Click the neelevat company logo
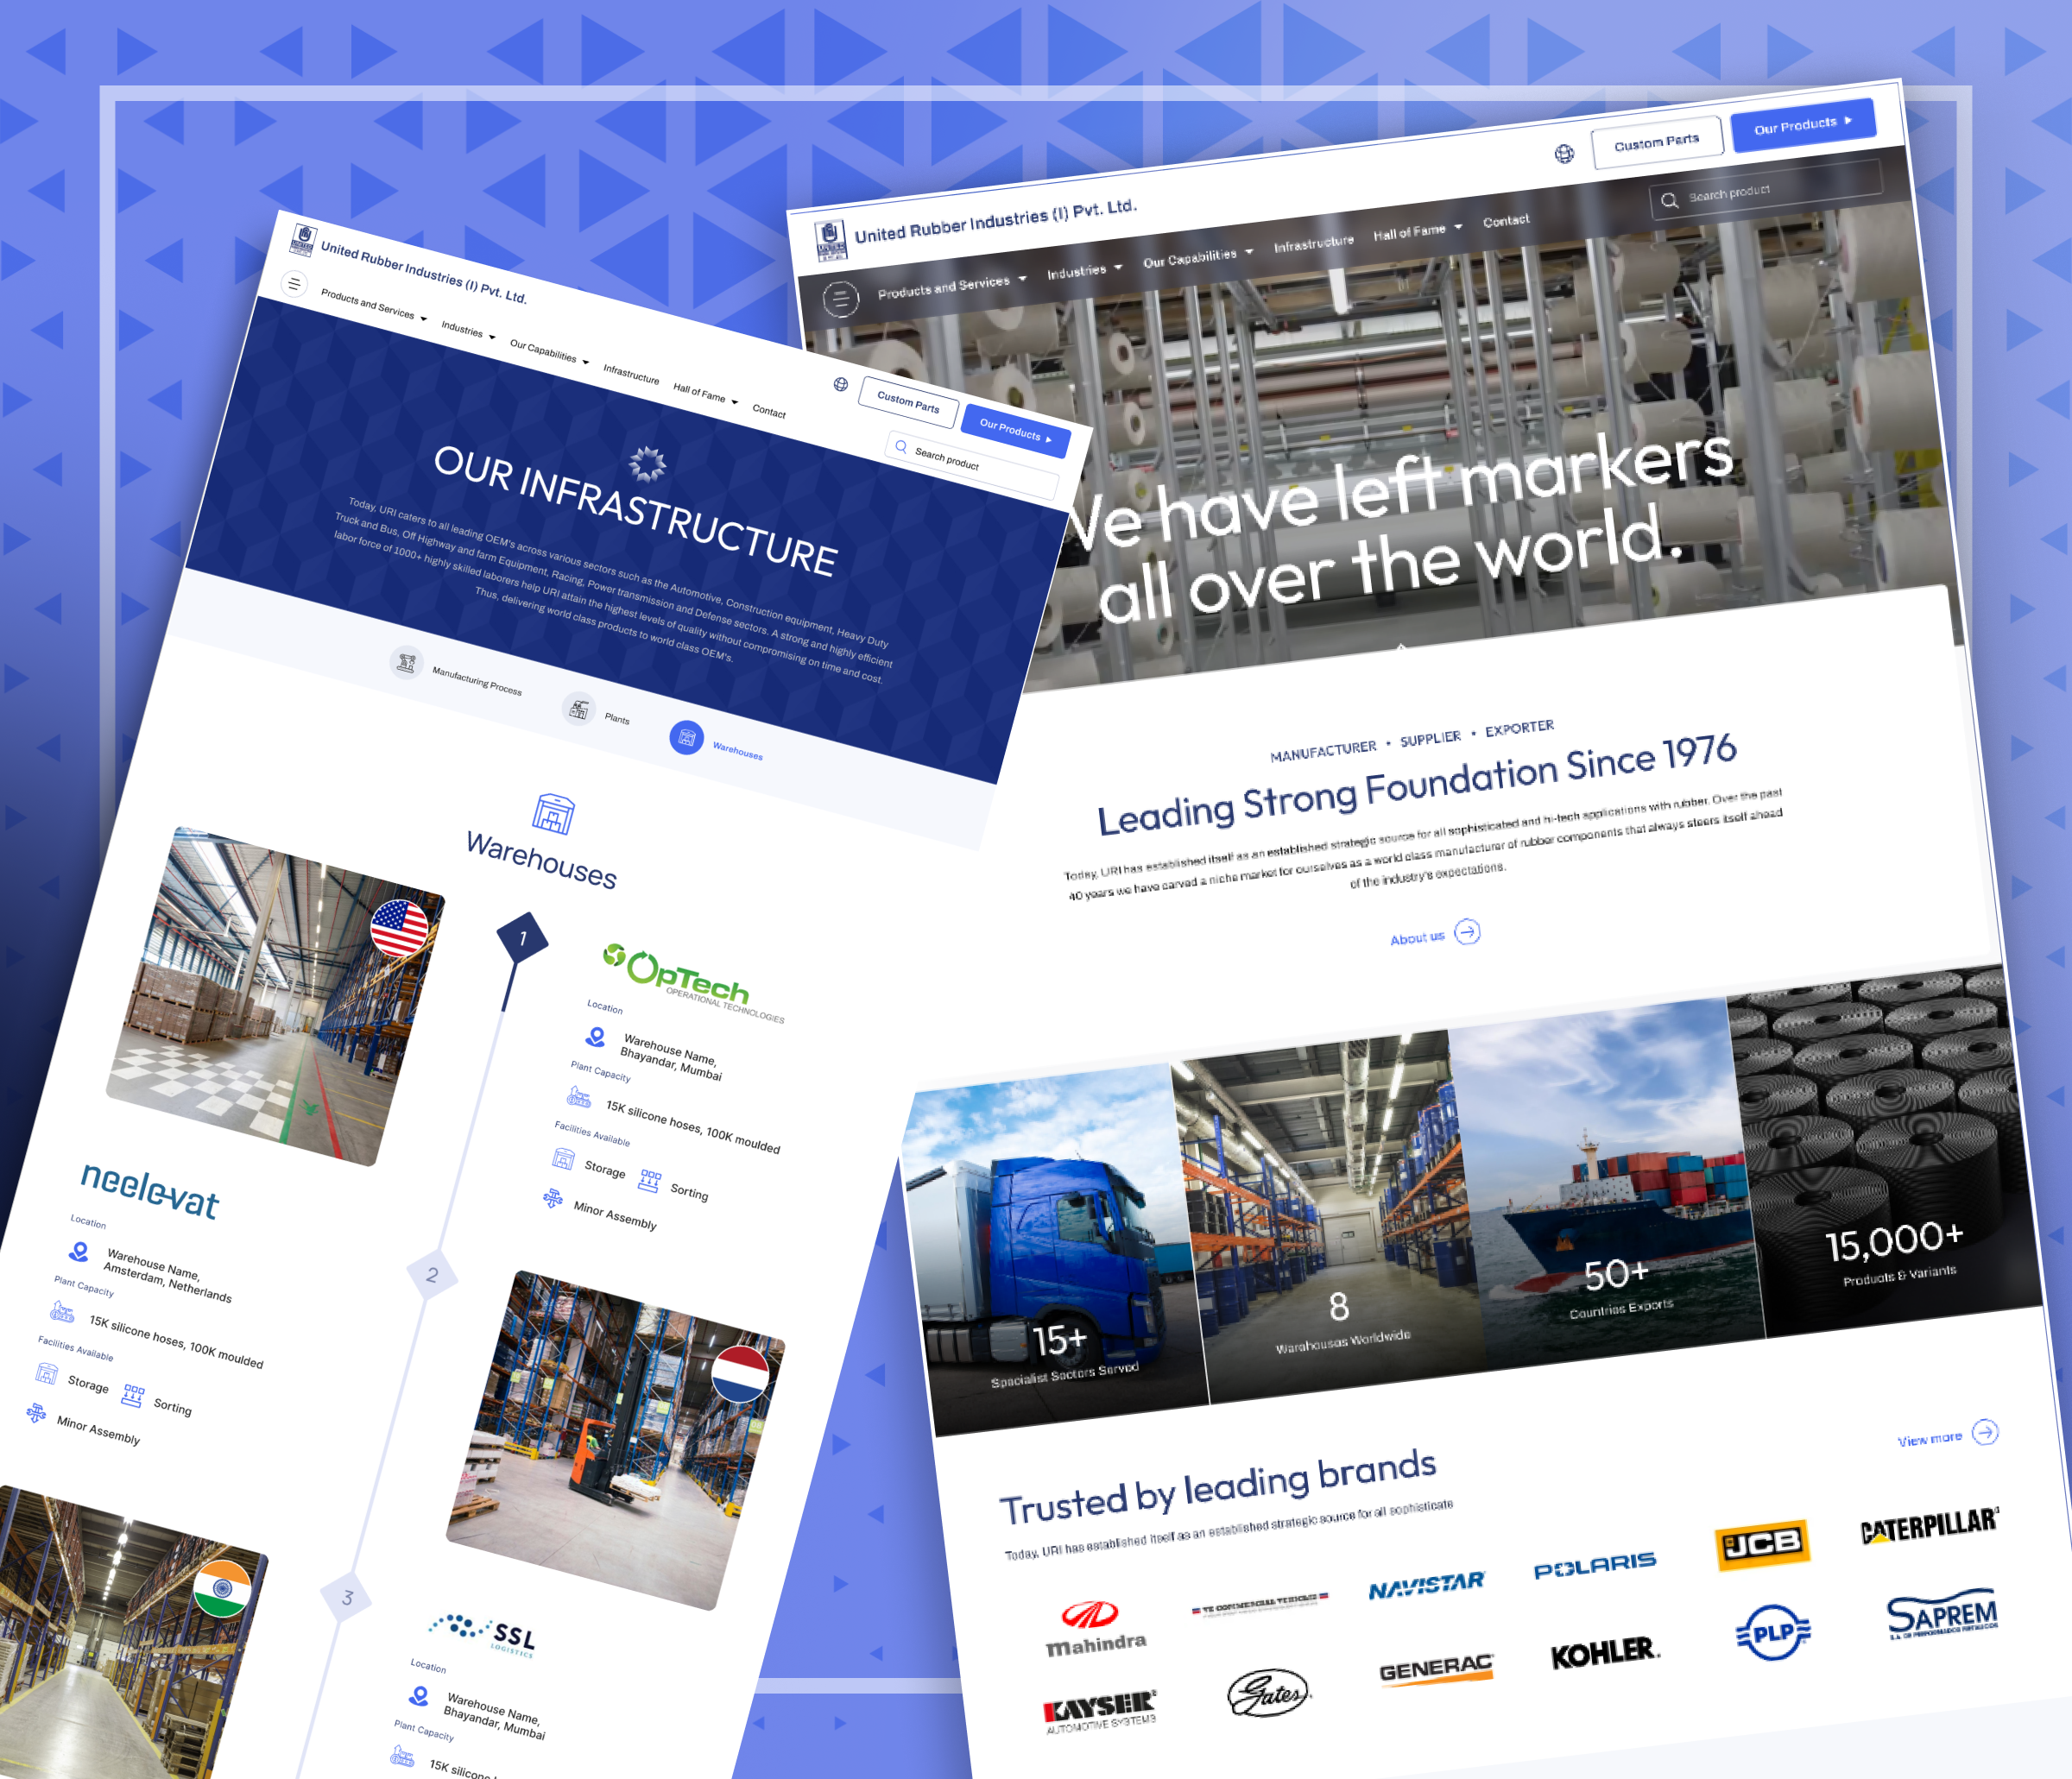This screenshot has width=2072, height=1779. [x=150, y=1191]
